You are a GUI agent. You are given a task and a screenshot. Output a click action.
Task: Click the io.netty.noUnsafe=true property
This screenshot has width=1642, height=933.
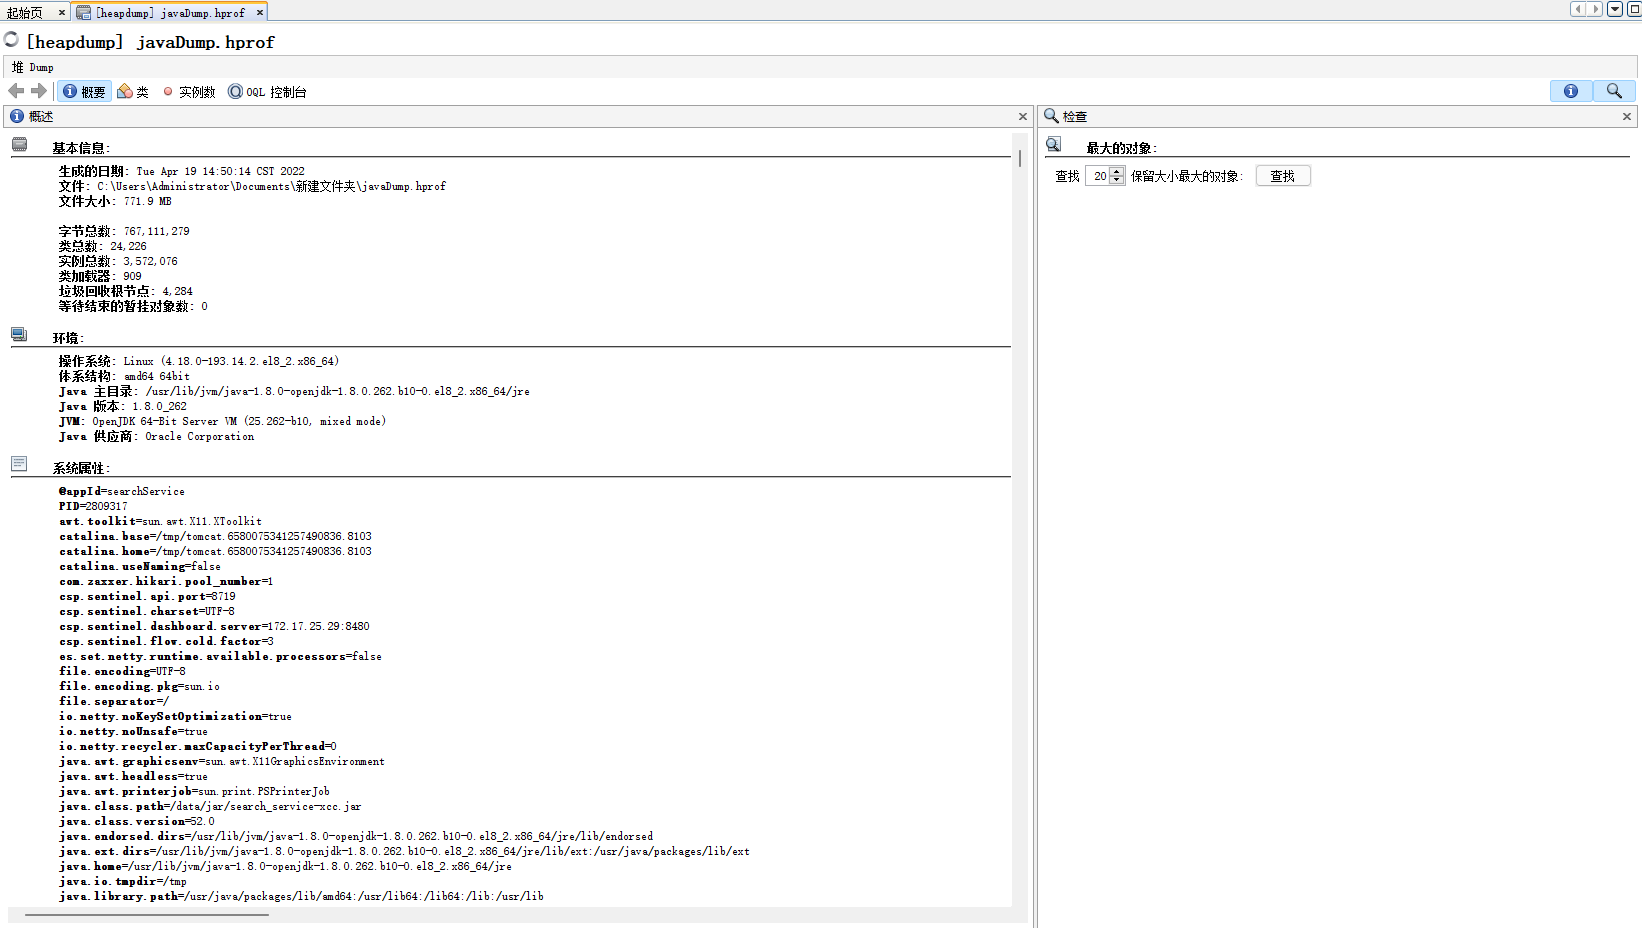point(133,731)
